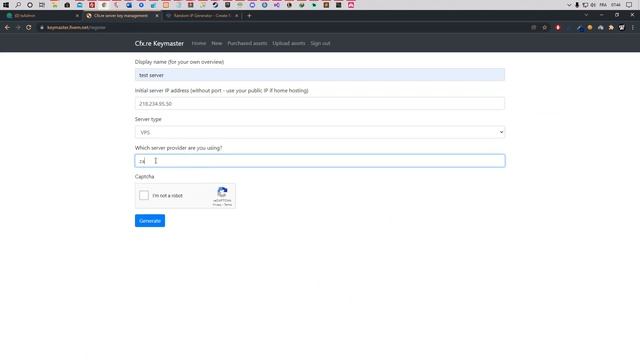Expand the Server type dropdown

320,132
